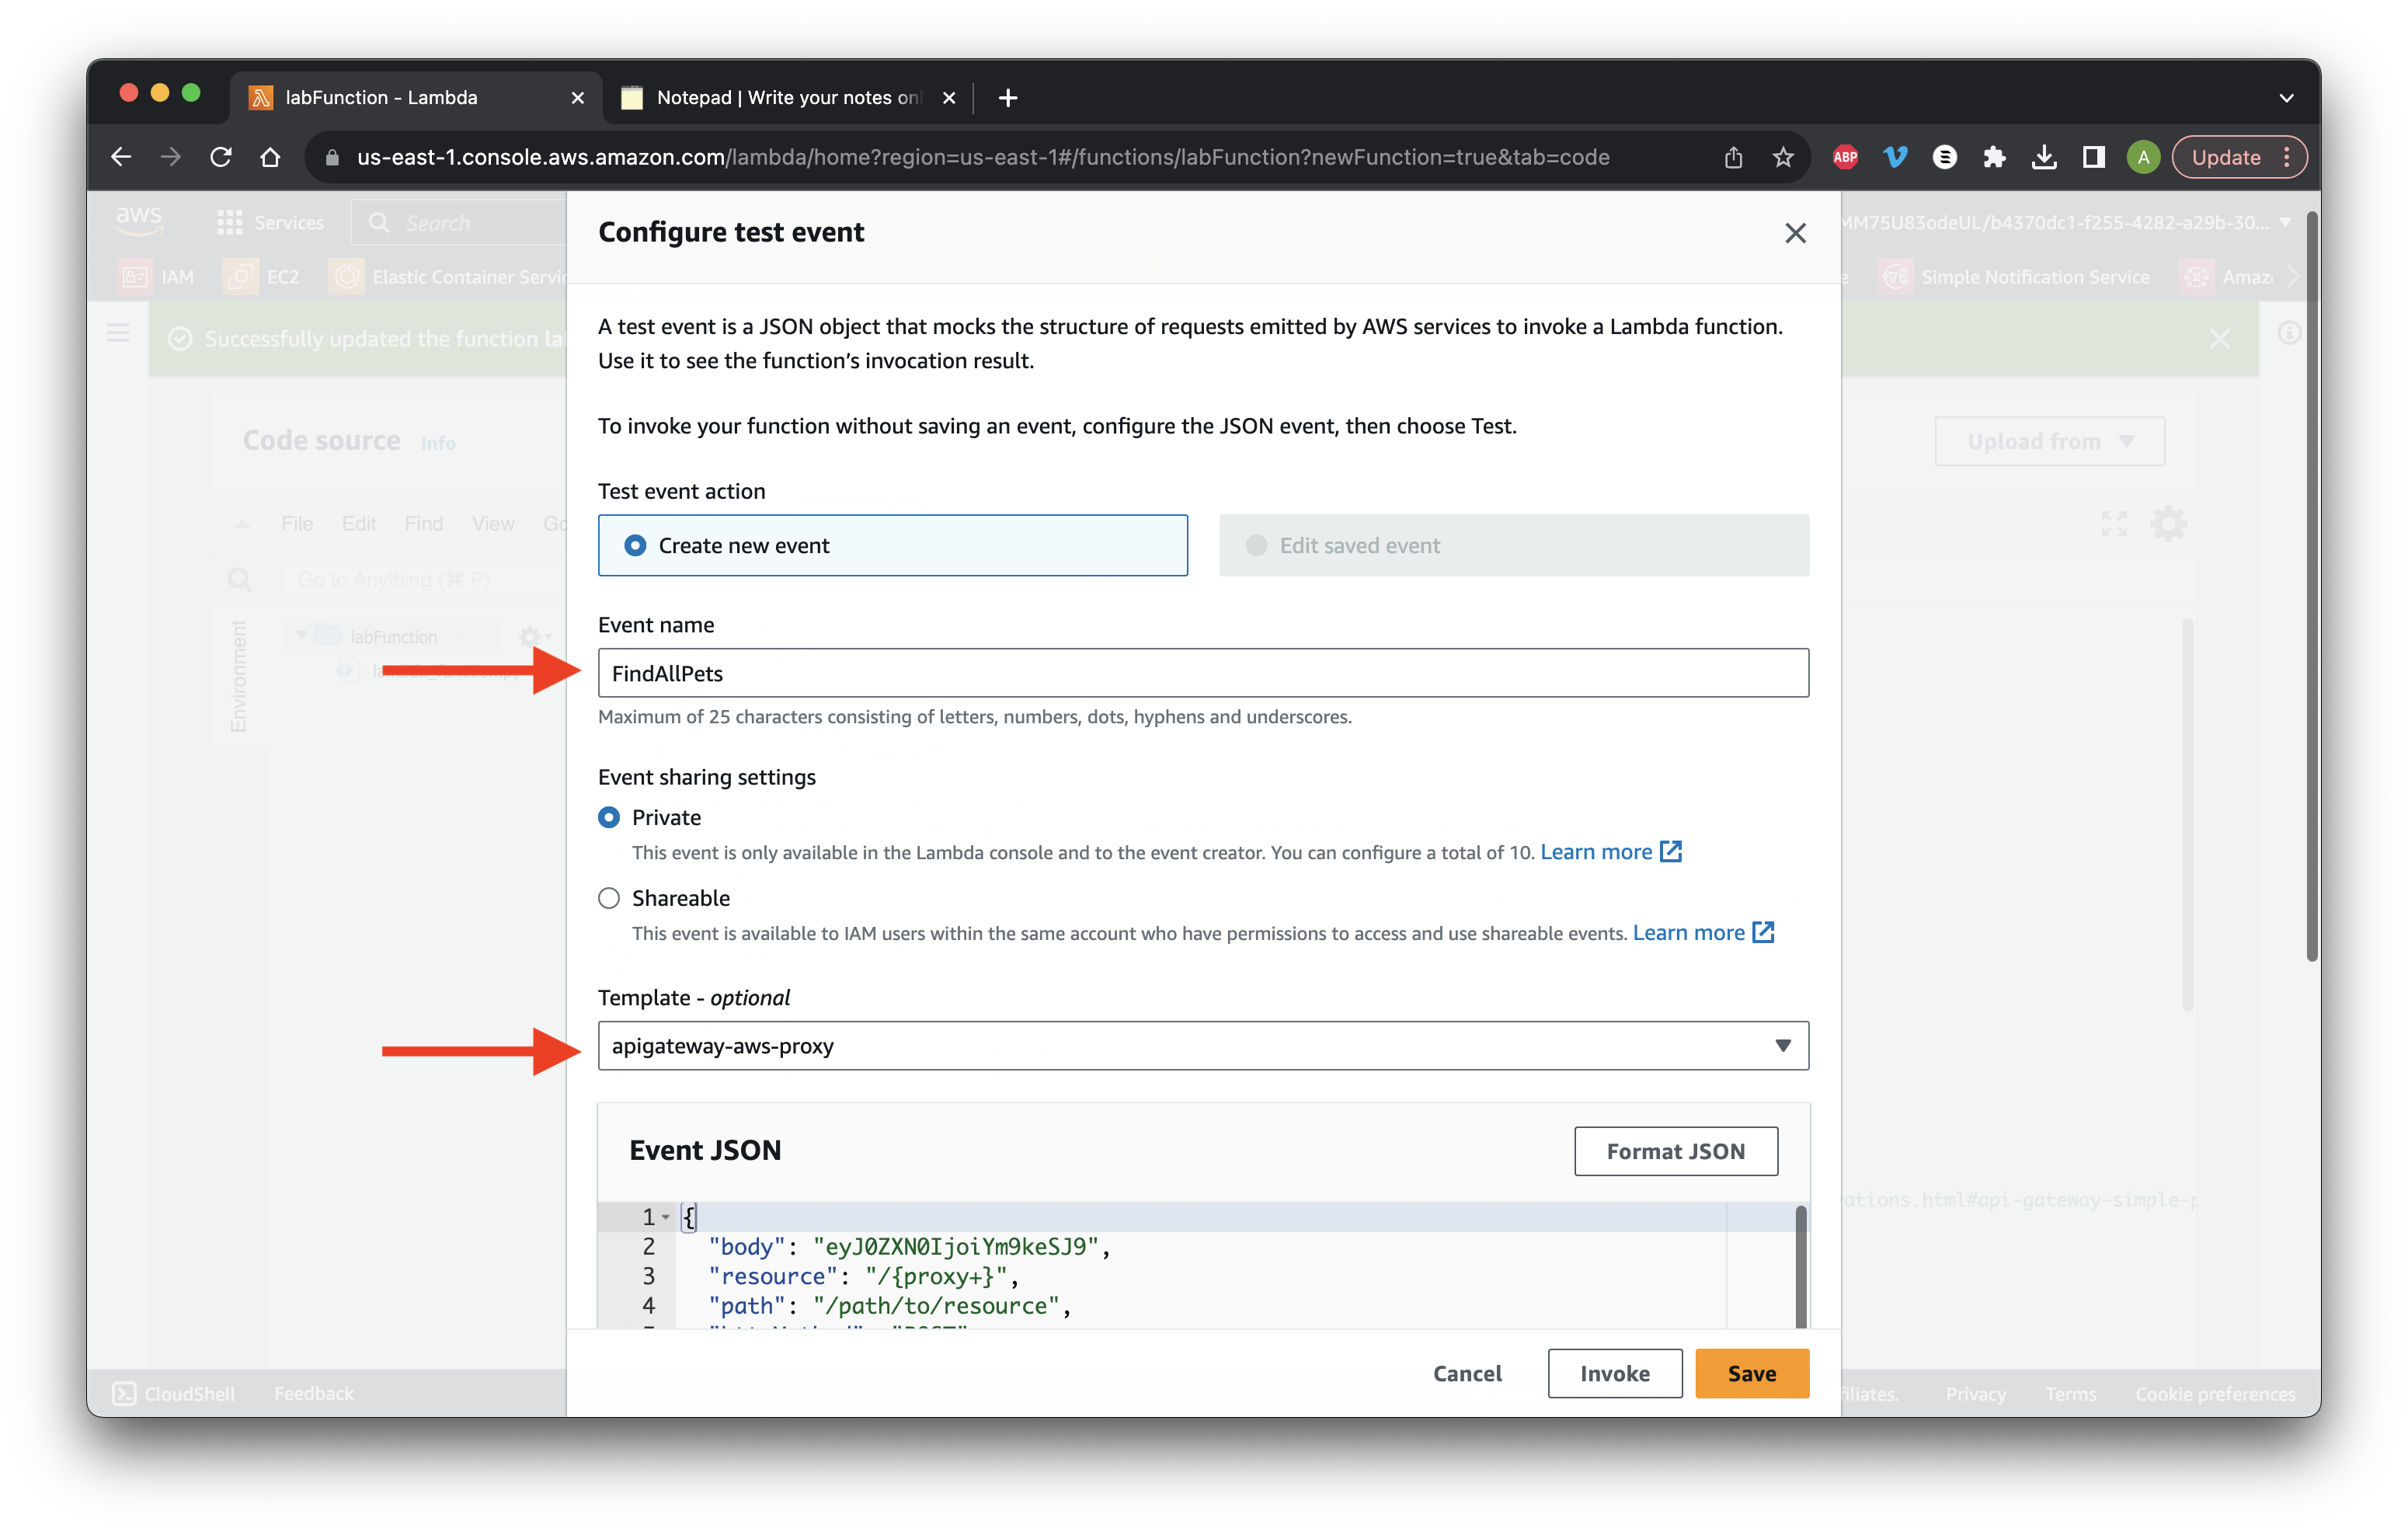Bookmark this page with the star icon

click(x=1783, y=157)
